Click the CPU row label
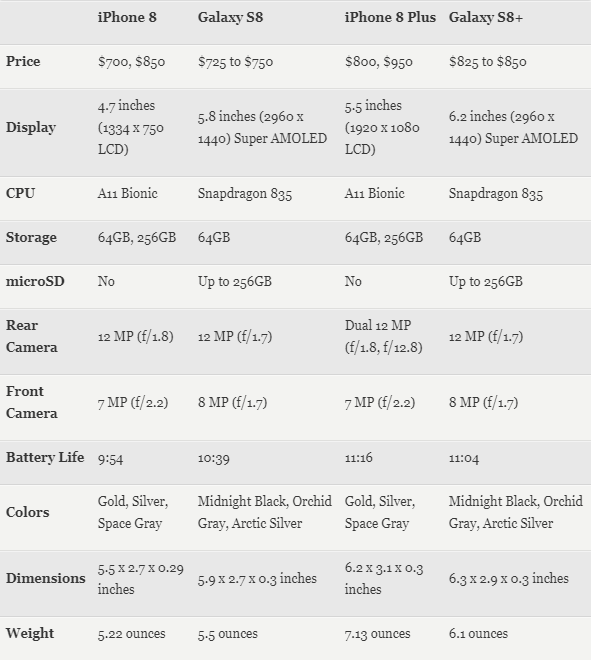 (20, 193)
